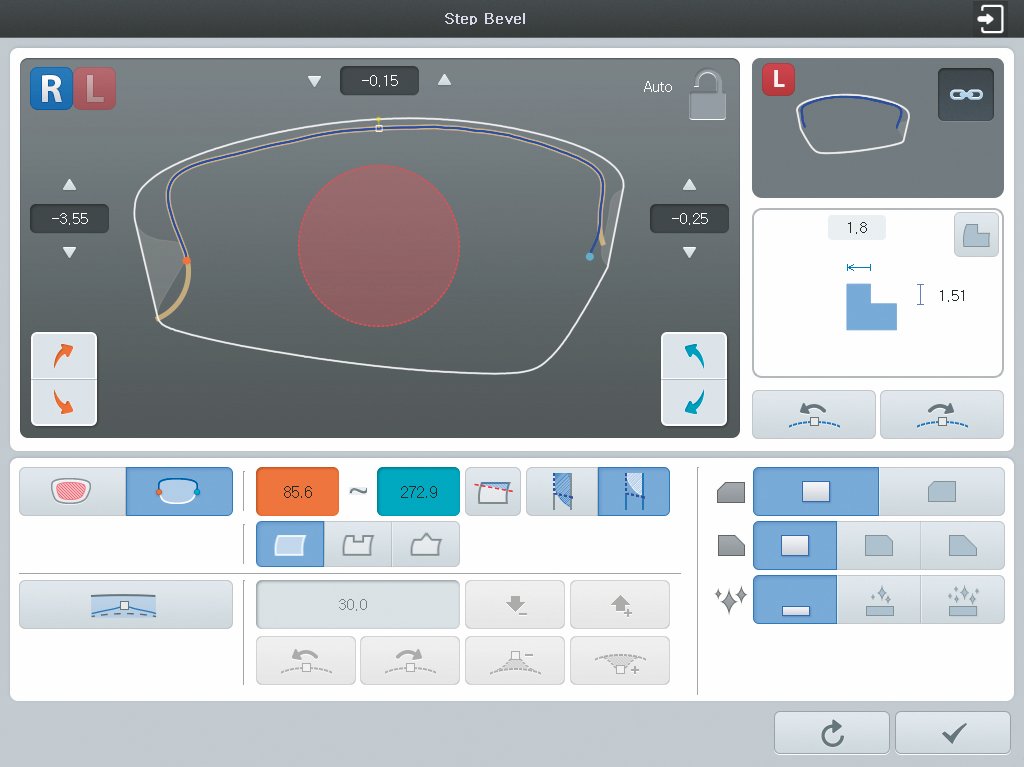This screenshot has width=1024, height=767.
Task: Click the exit icon in the title bar
Action: [x=990, y=19]
